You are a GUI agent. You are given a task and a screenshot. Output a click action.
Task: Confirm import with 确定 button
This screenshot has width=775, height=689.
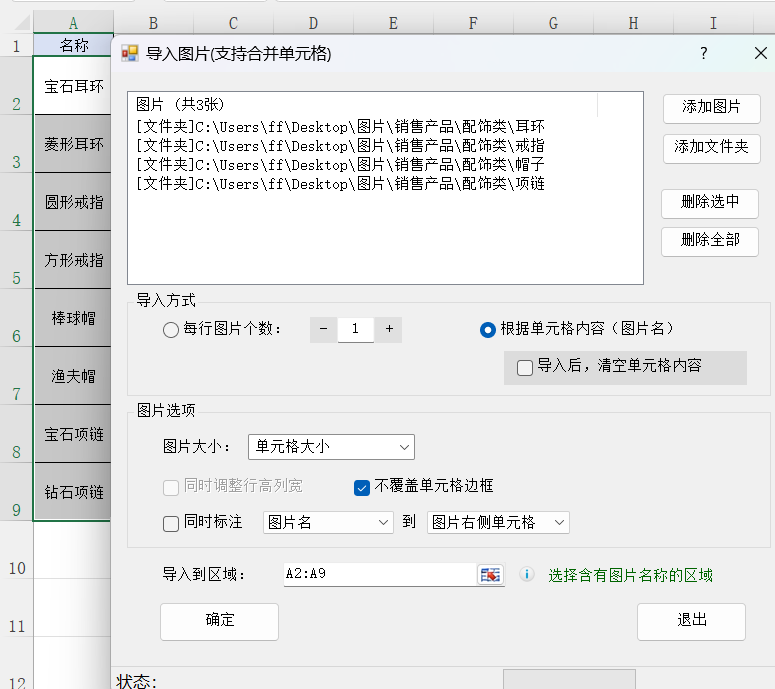tap(219, 621)
